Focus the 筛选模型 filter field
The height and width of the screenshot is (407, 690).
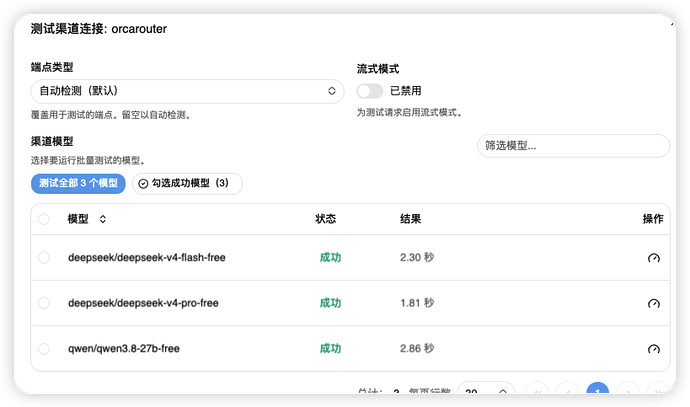pos(573,146)
